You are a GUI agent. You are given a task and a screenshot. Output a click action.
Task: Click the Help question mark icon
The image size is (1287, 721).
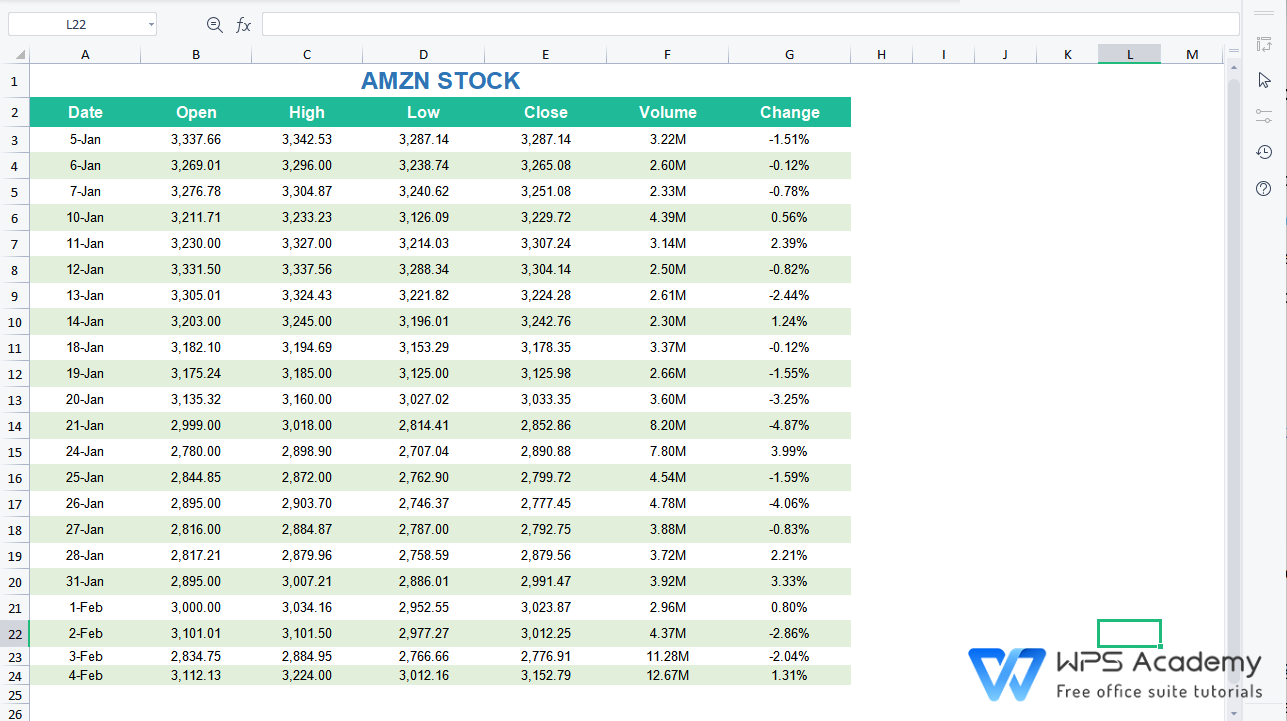(x=1263, y=188)
